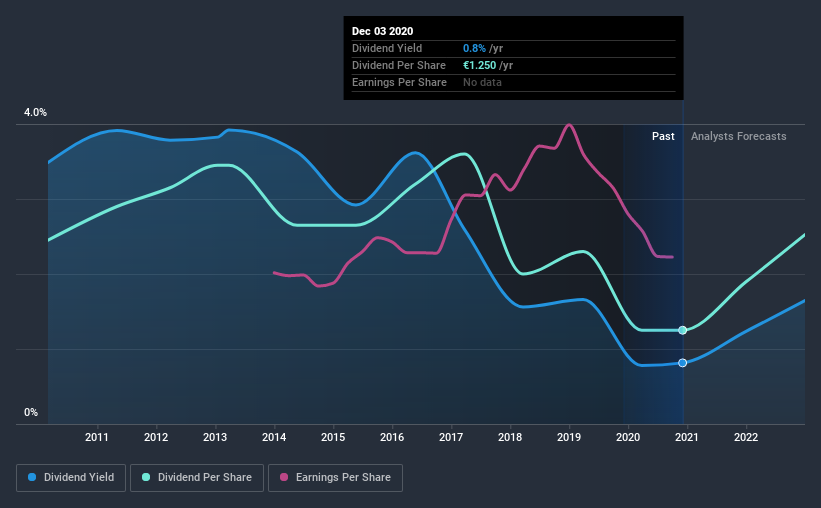The width and height of the screenshot is (821, 508).
Task: Click the 2021 x-axis label
Action: [686, 437]
